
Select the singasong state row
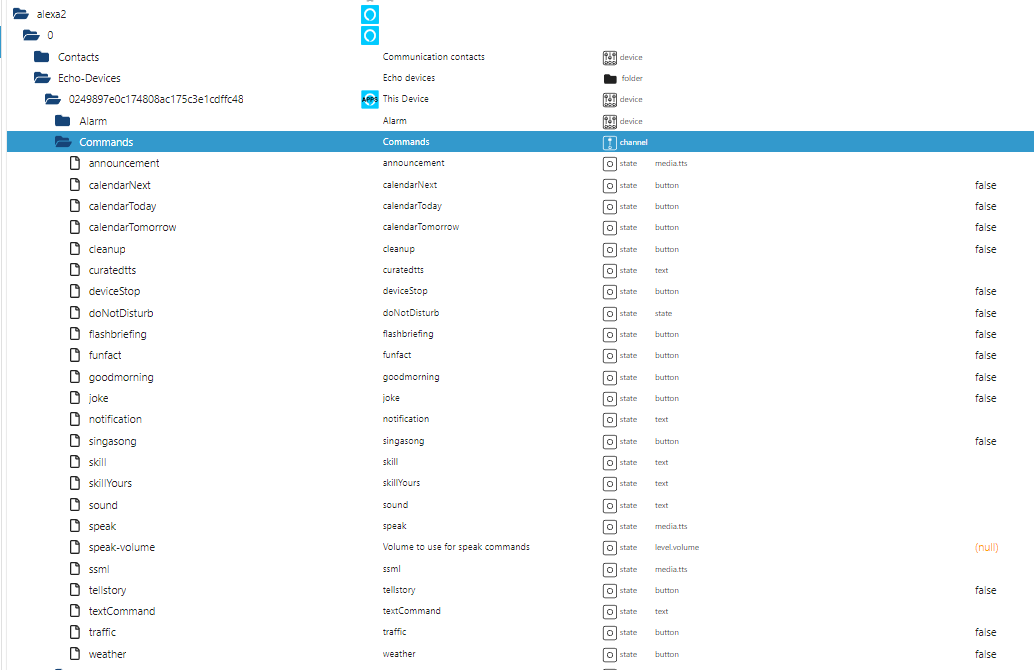tap(520, 441)
